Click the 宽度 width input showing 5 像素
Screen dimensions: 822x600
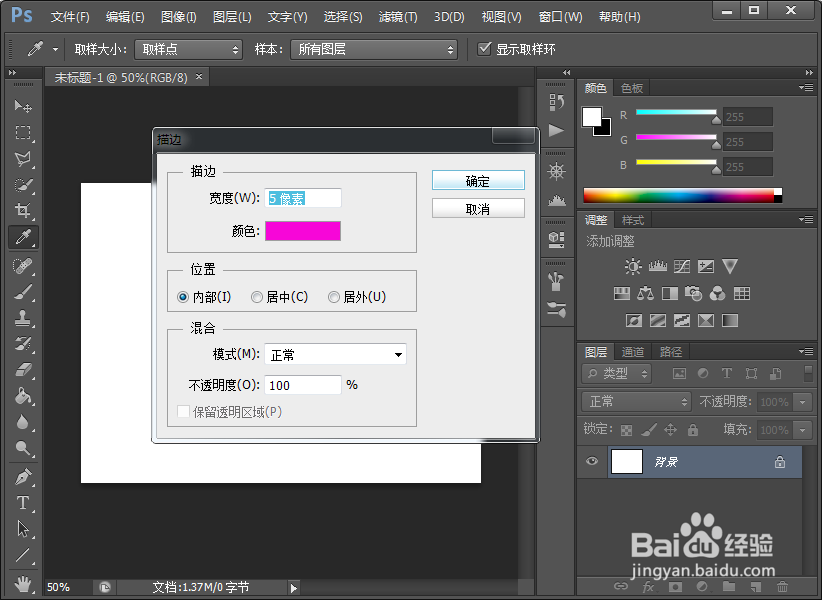point(304,197)
